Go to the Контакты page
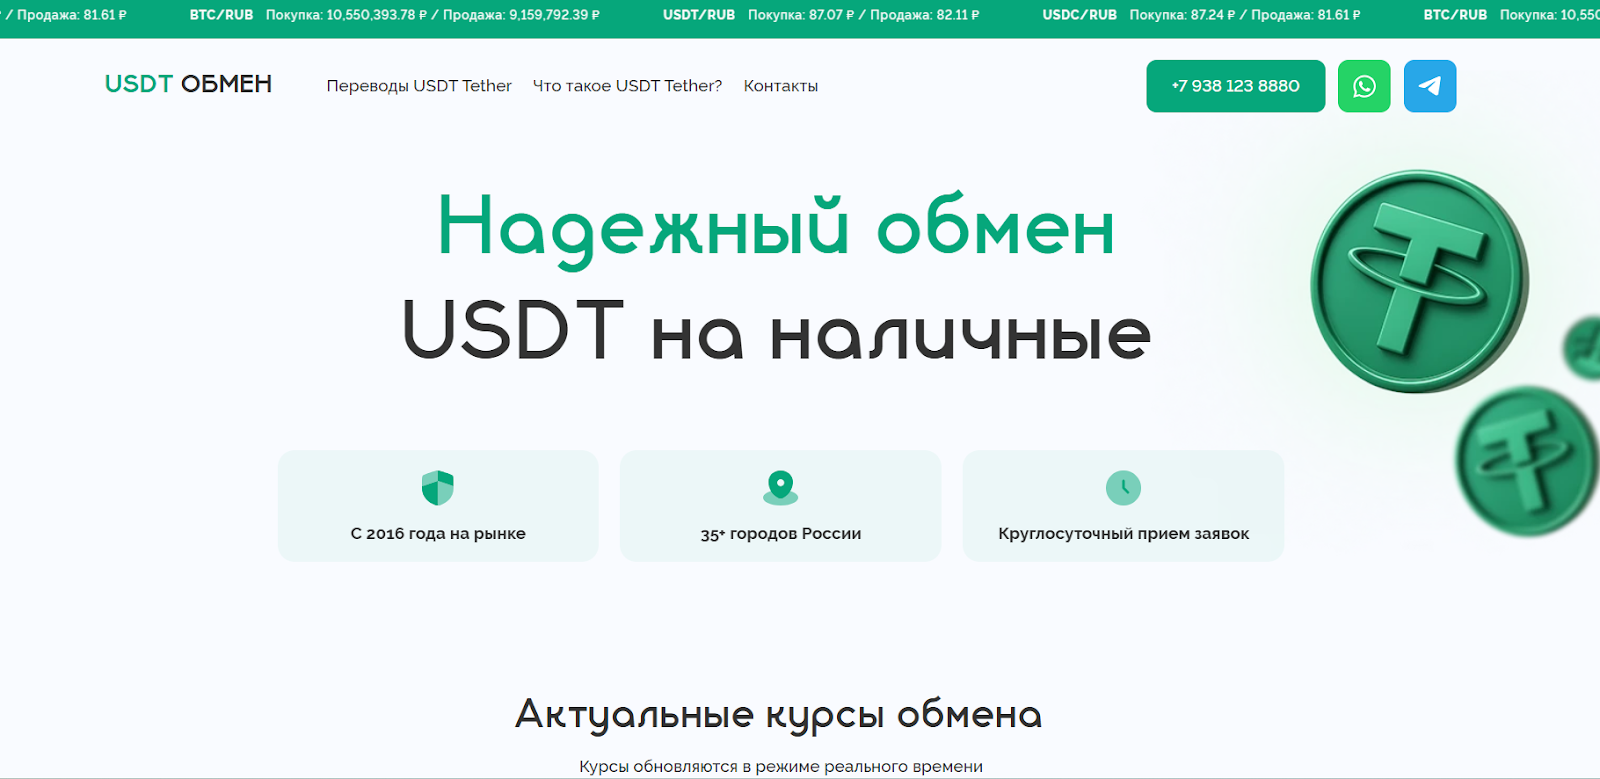The width and height of the screenshot is (1600, 779). (781, 86)
